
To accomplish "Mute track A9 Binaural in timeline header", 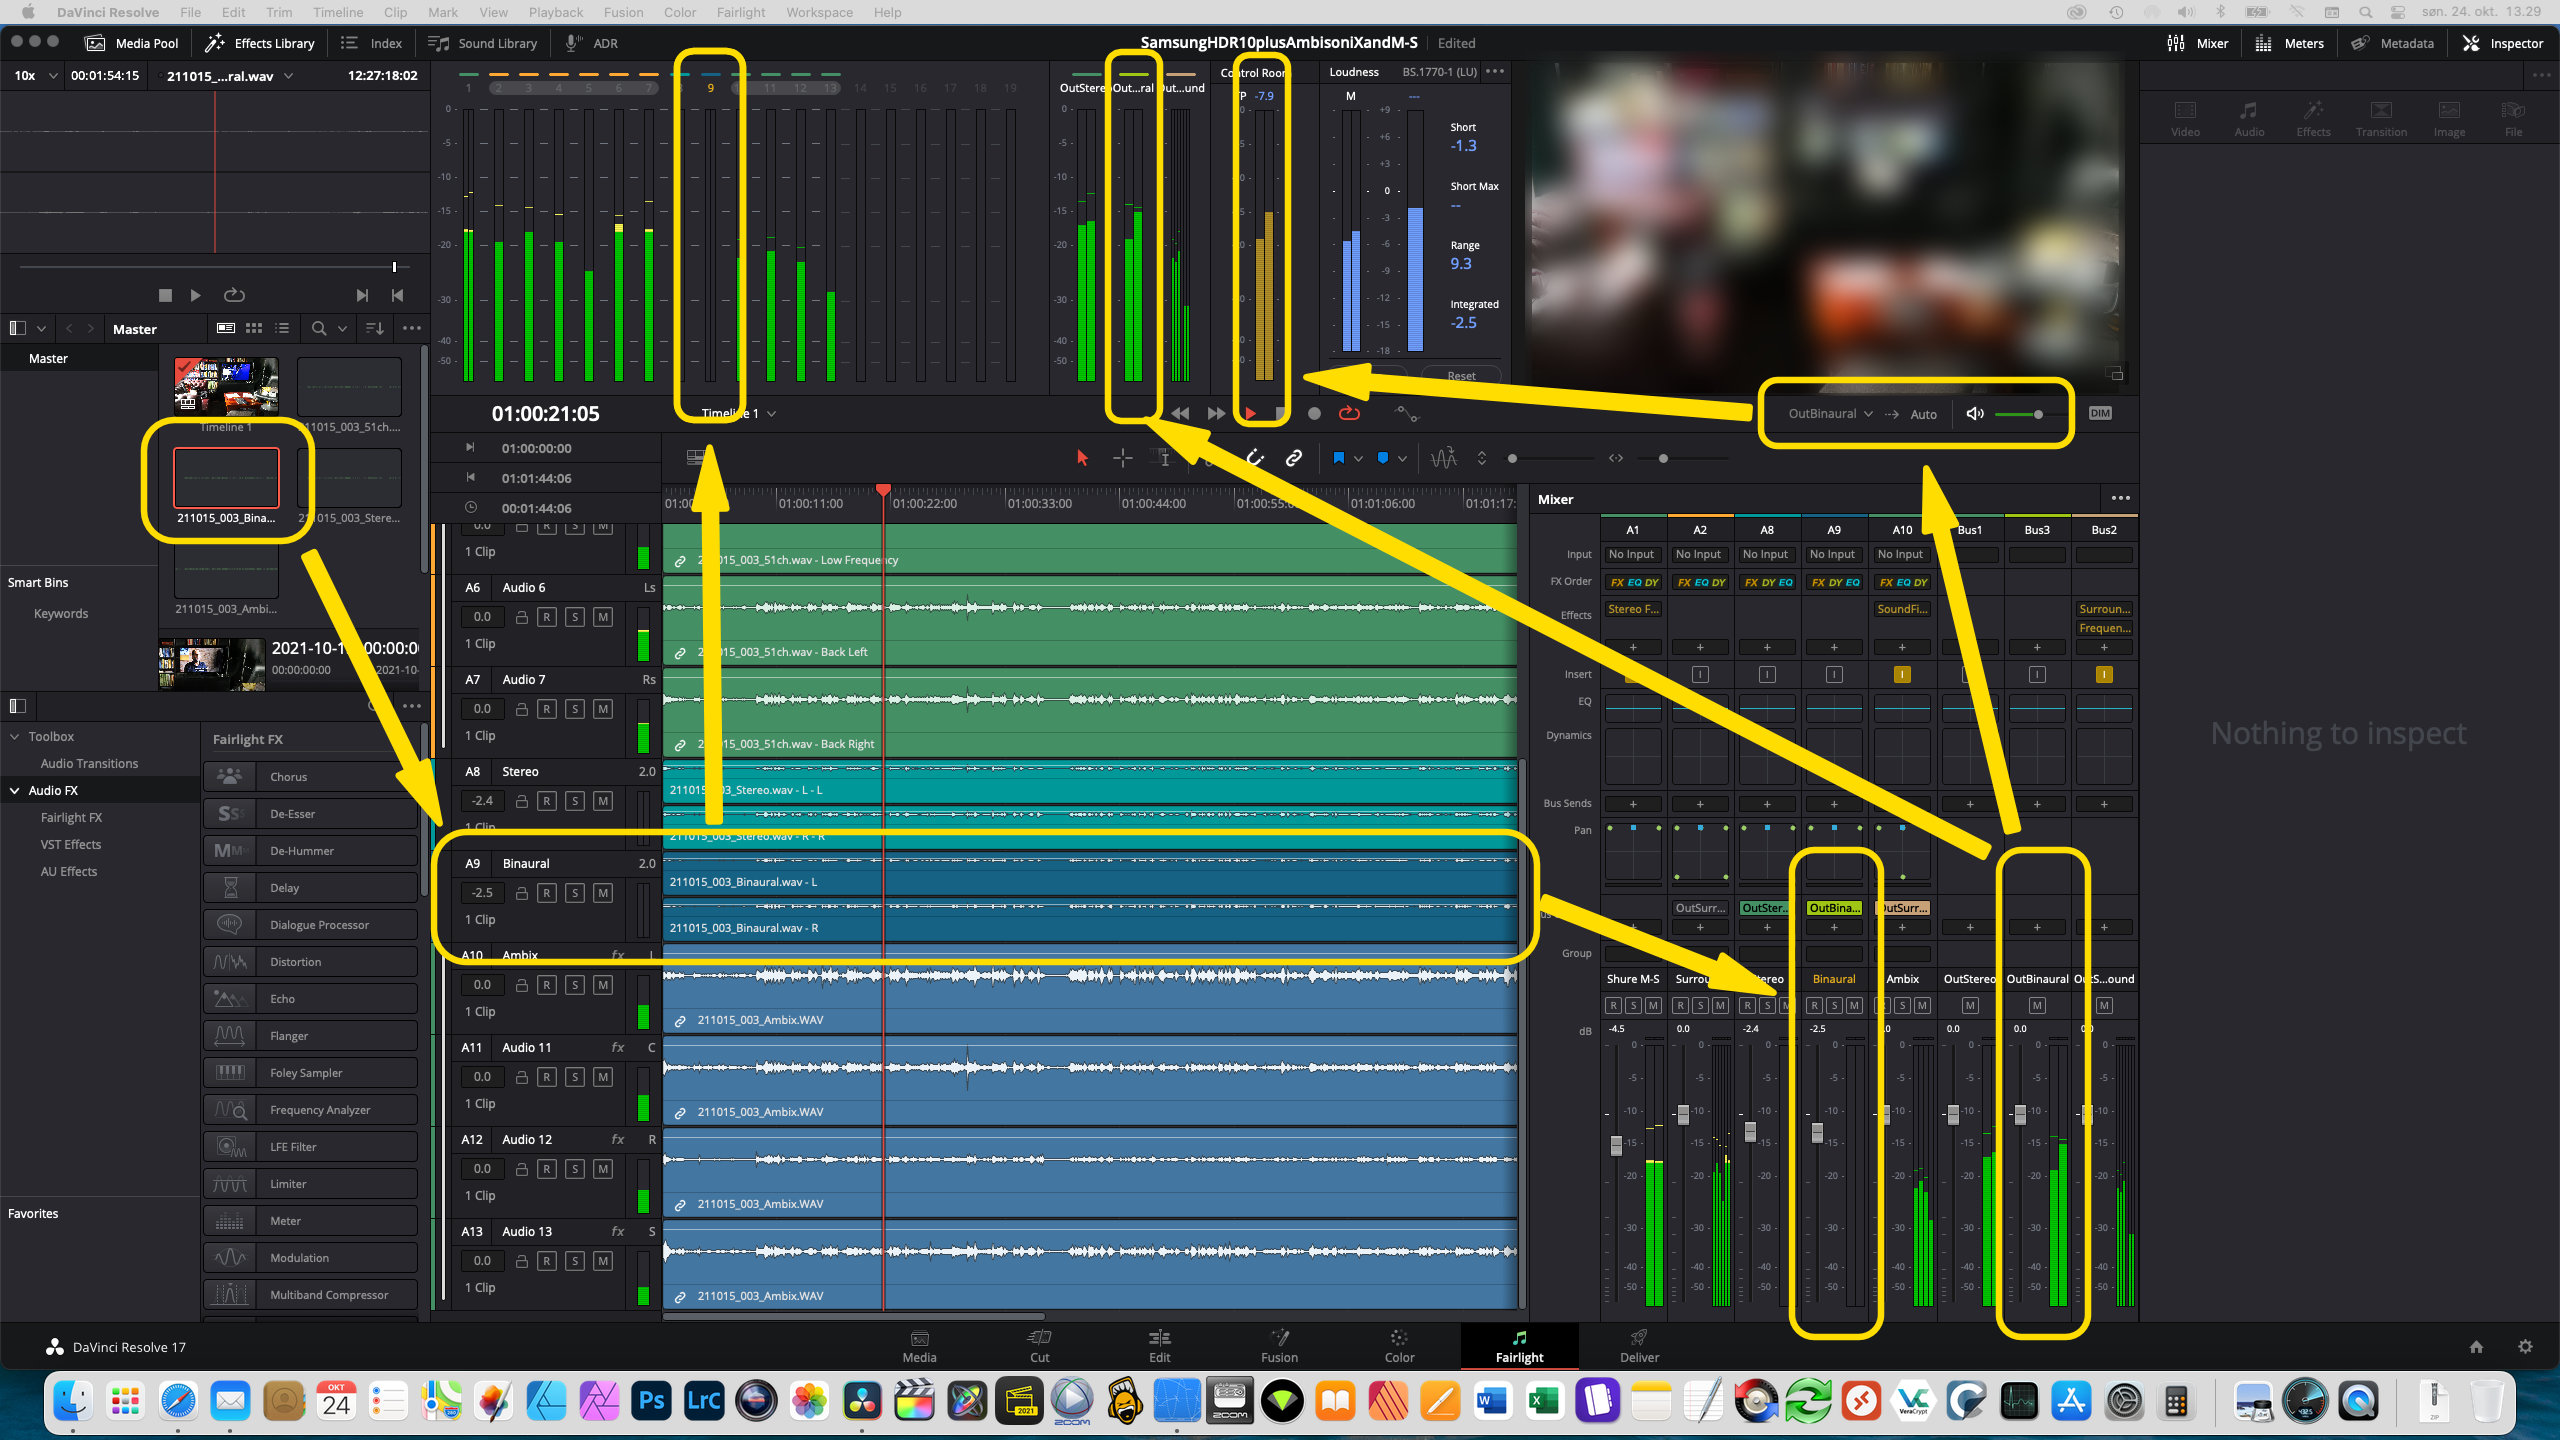I will coord(603,893).
